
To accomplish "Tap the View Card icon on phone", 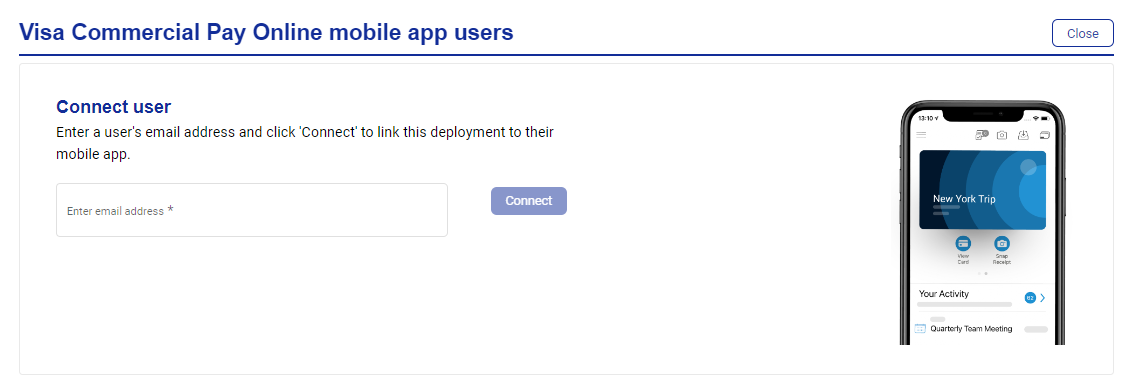I will point(963,244).
